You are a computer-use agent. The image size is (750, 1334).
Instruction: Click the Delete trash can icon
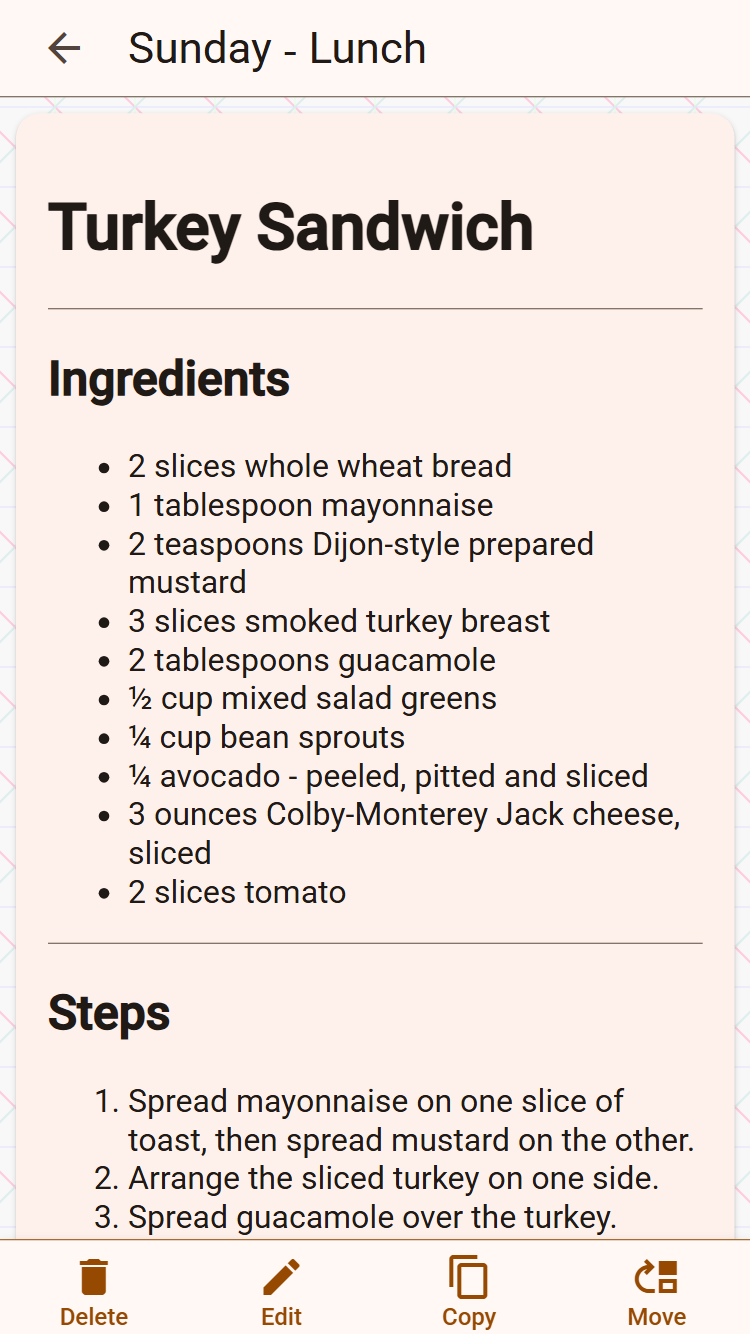94,1278
